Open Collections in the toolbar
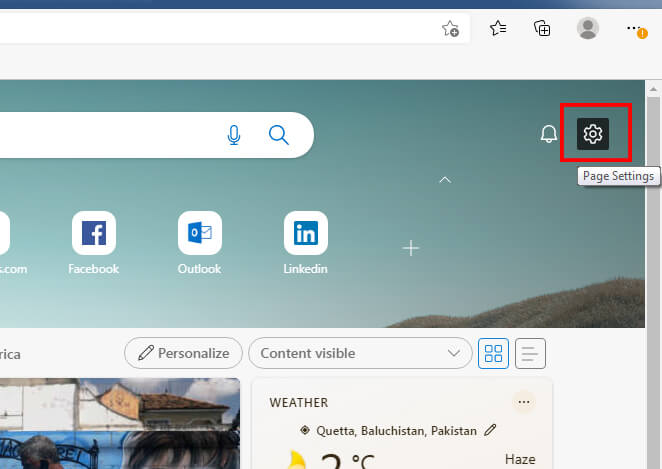The image size is (662, 469). (542, 29)
